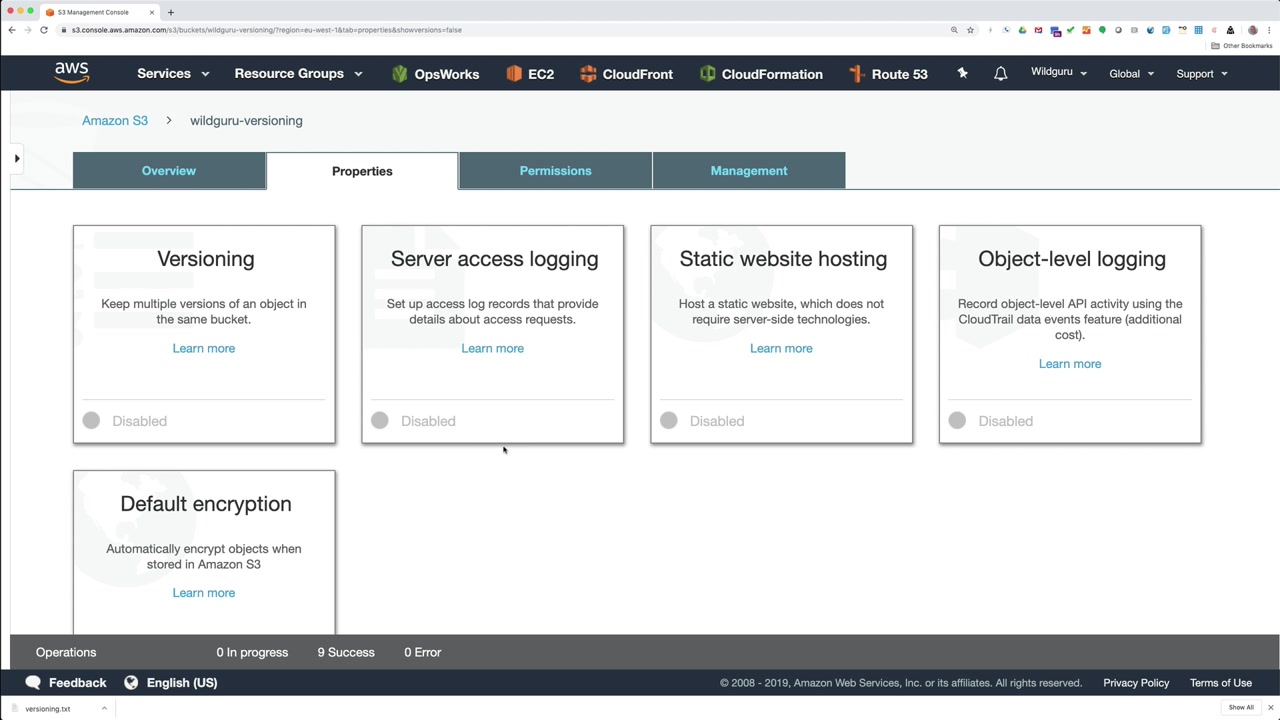Expand the Resource Groups dropdown
This screenshot has height=720, width=1280.
tap(298, 74)
